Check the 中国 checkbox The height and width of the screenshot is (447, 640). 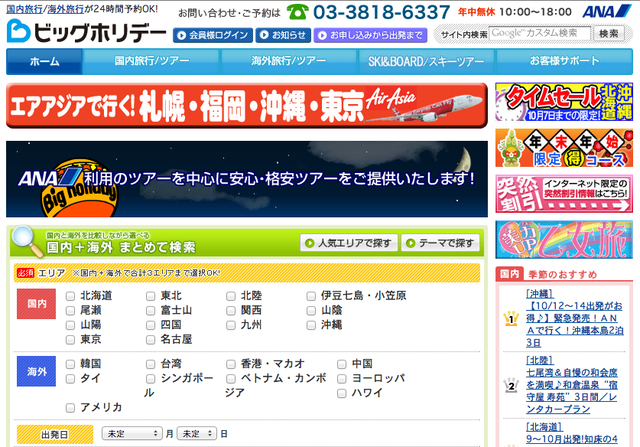pyautogui.click(x=342, y=364)
